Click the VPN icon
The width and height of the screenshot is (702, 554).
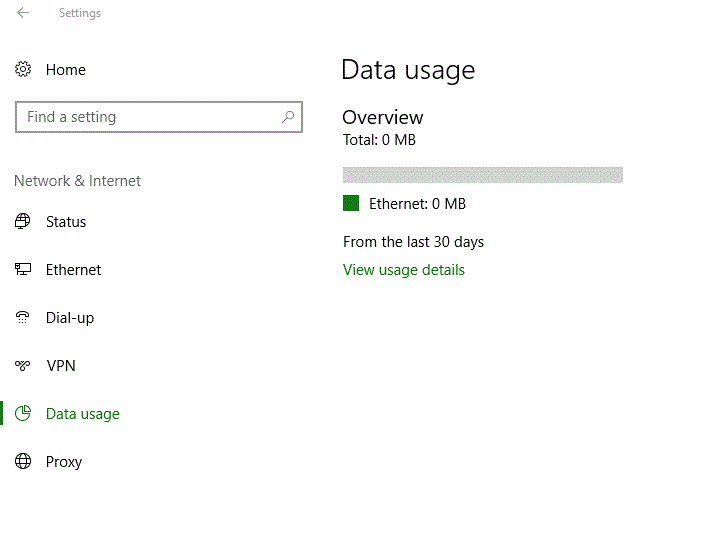tap(23, 366)
